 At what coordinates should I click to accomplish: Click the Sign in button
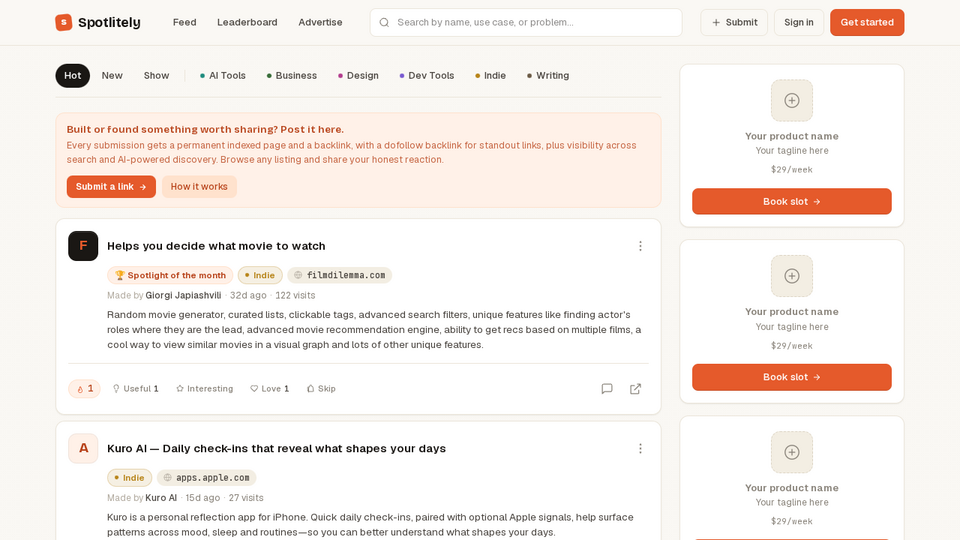pos(798,23)
